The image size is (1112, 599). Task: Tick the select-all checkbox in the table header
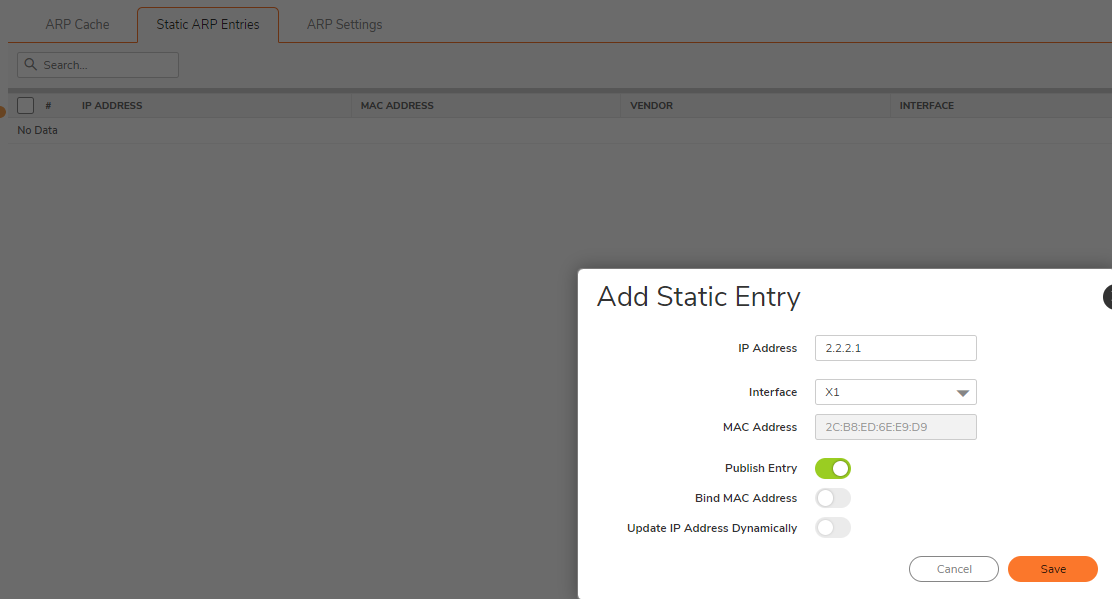[x=26, y=106]
